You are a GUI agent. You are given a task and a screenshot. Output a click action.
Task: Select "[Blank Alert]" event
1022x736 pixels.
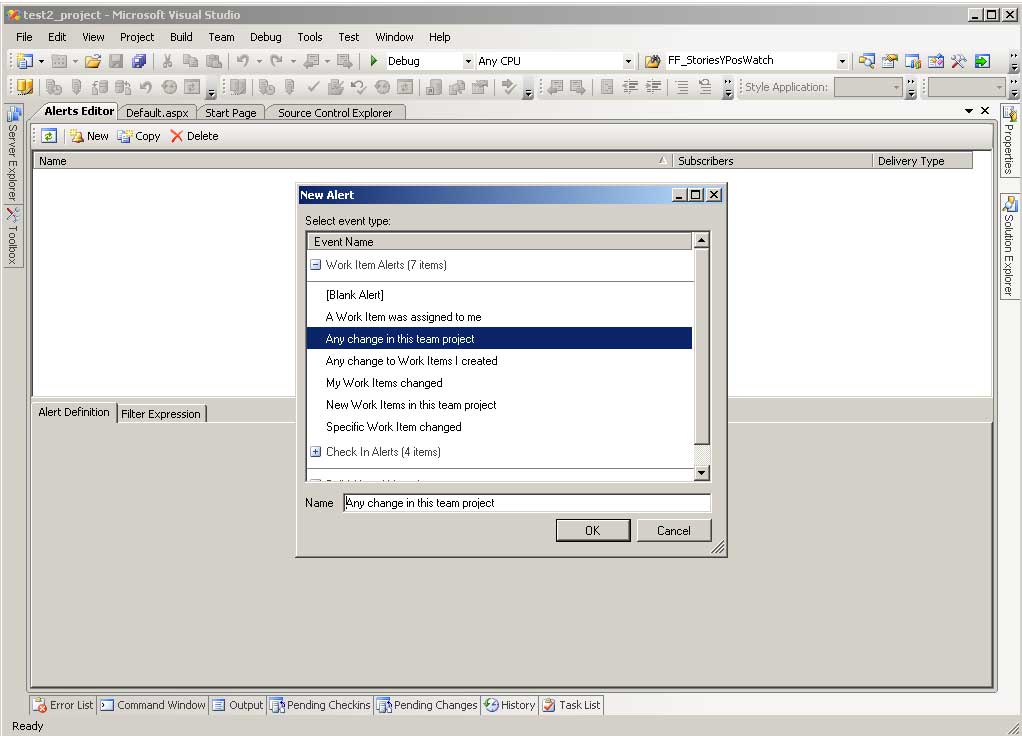[499, 295]
